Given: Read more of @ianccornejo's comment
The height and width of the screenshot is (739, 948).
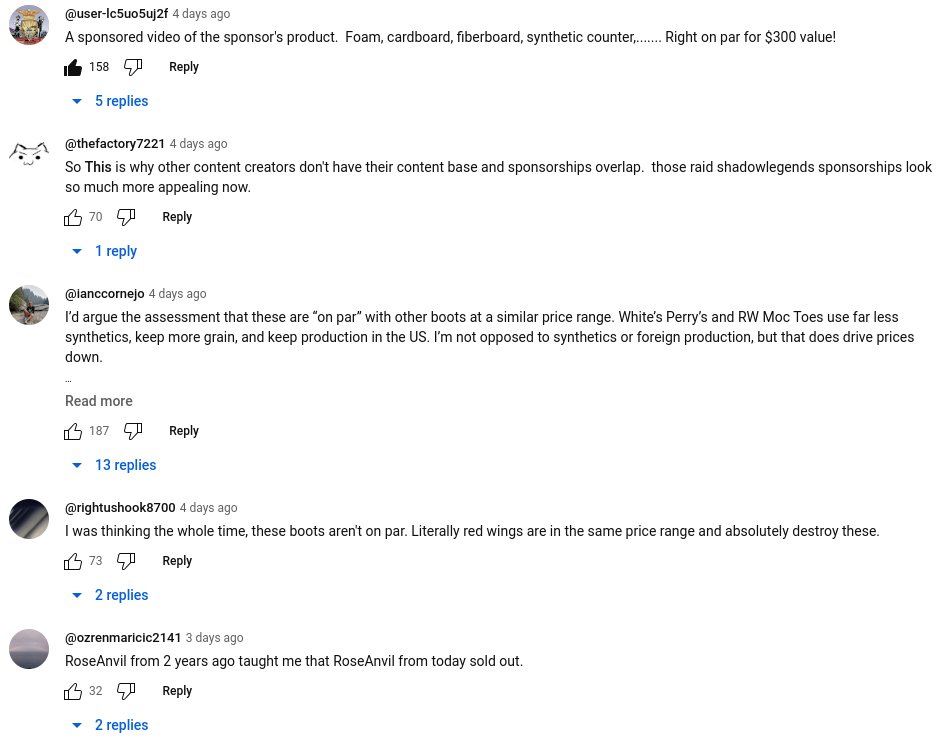Looking at the screenshot, I should click(x=99, y=401).
